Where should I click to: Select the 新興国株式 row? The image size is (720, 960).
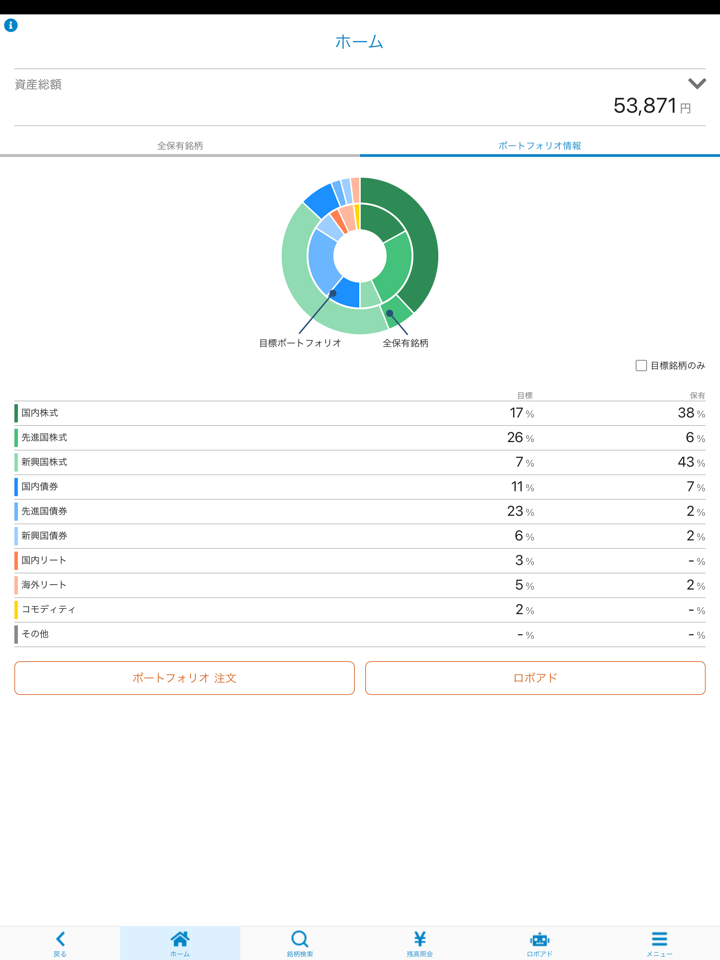(x=360, y=463)
